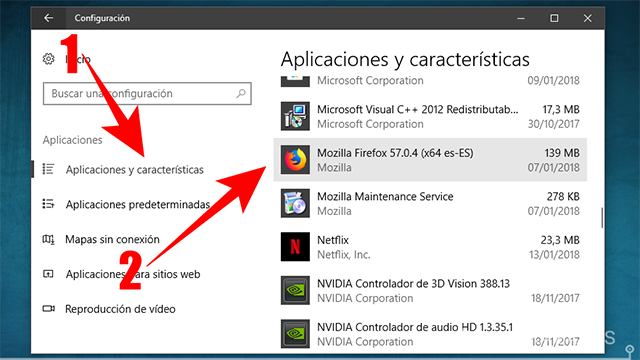Image resolution: width=640 pixels, height=360 pixels.
Task: Click the app list scrollbar thumb
Action: (x=602, y=218)
